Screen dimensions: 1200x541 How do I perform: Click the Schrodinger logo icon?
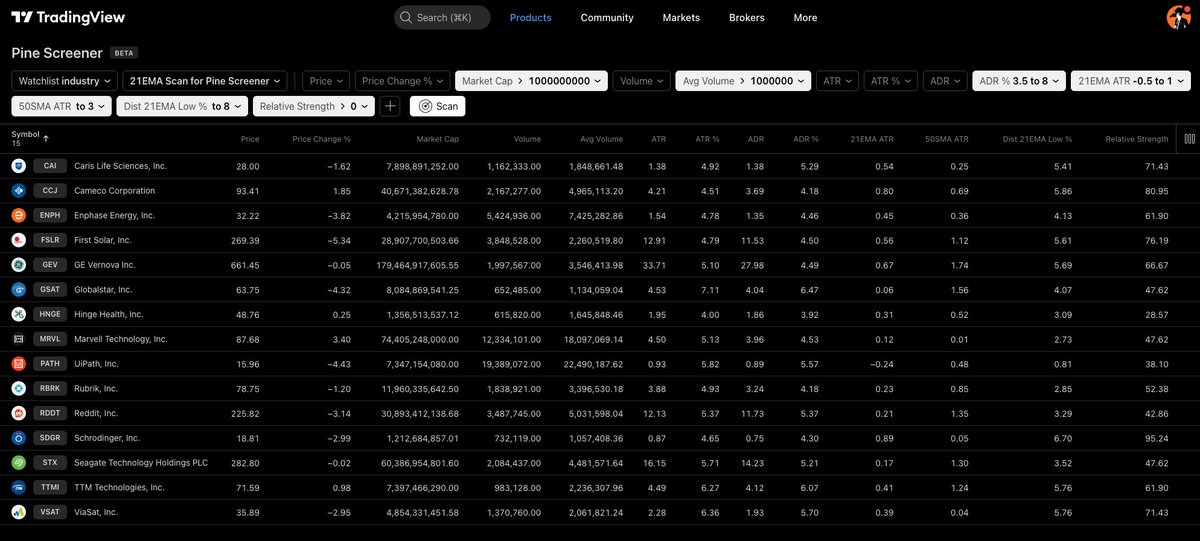click(18, 438)
